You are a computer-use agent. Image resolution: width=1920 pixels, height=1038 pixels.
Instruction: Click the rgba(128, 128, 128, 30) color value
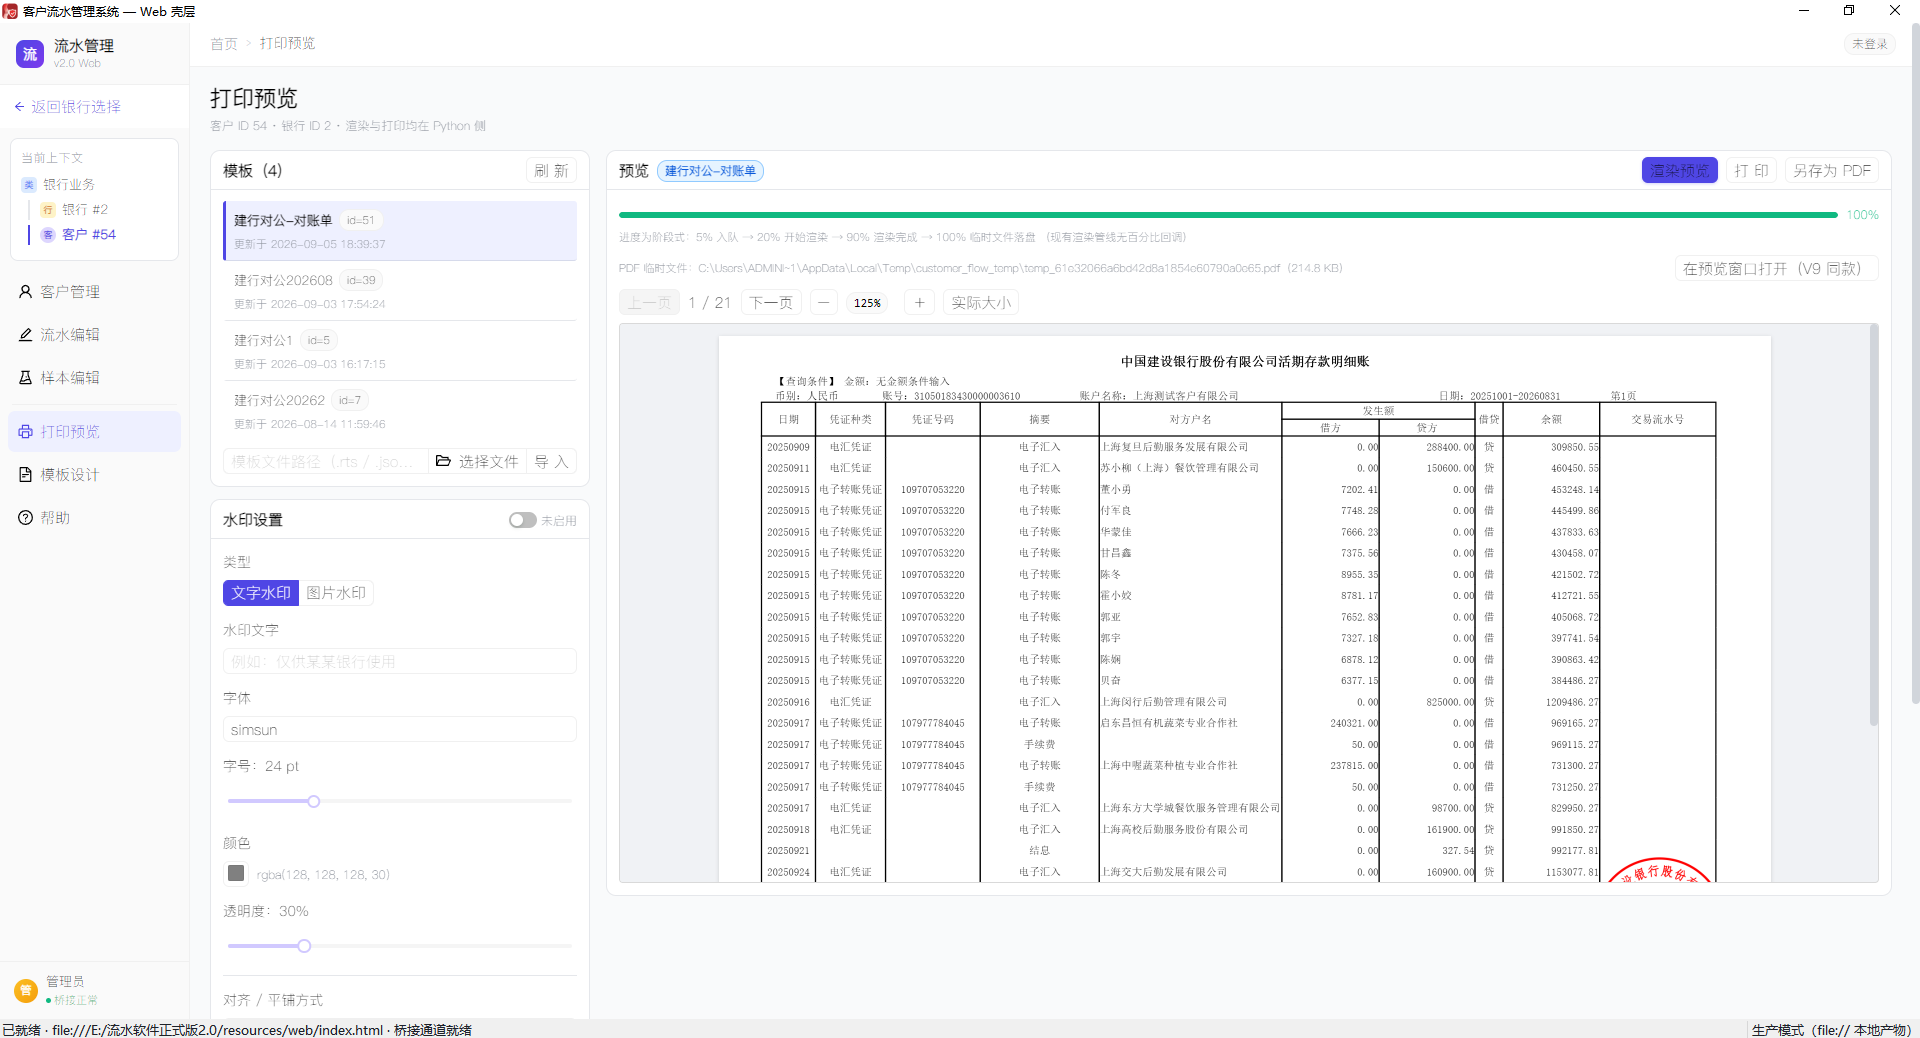pos(323,874)
